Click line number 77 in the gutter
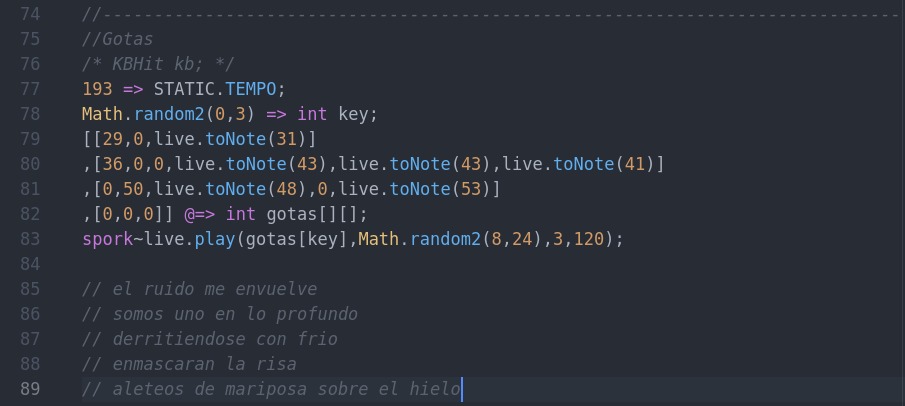Screen dimensions: 905x406 point(30,89)
